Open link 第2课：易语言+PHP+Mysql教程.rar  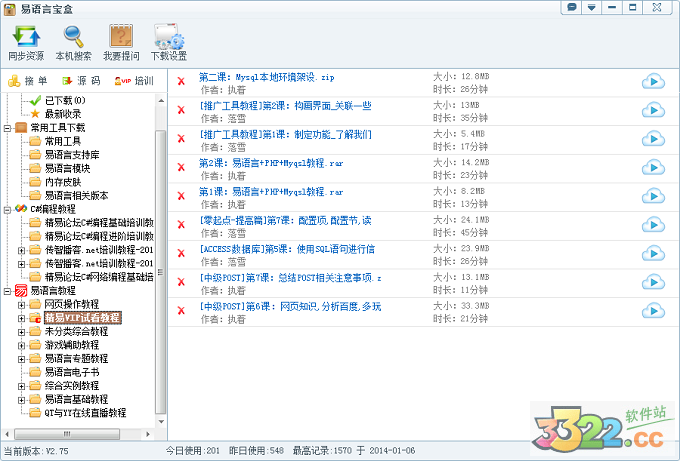271,163
